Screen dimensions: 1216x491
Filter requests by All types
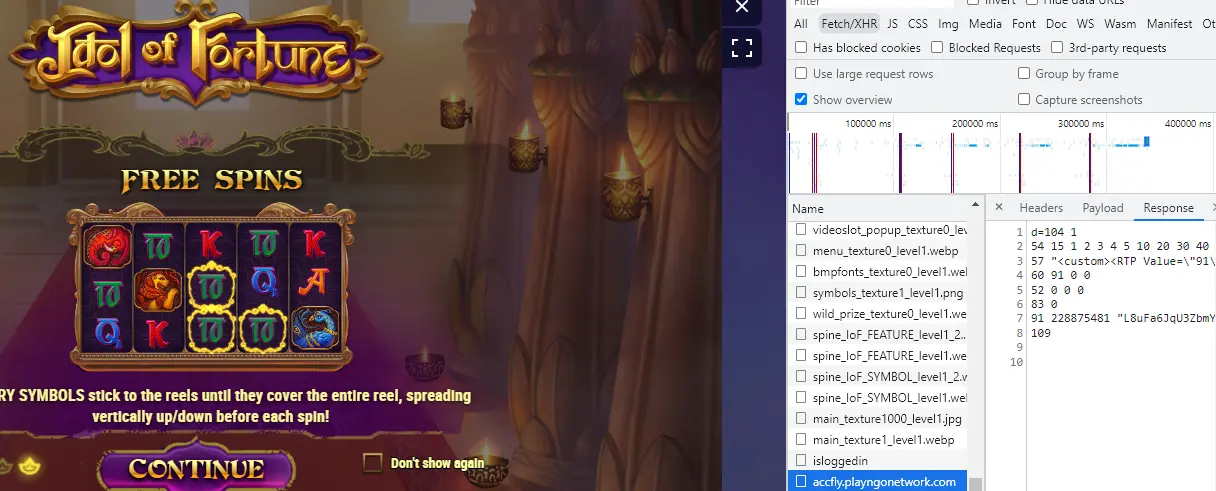801,24
